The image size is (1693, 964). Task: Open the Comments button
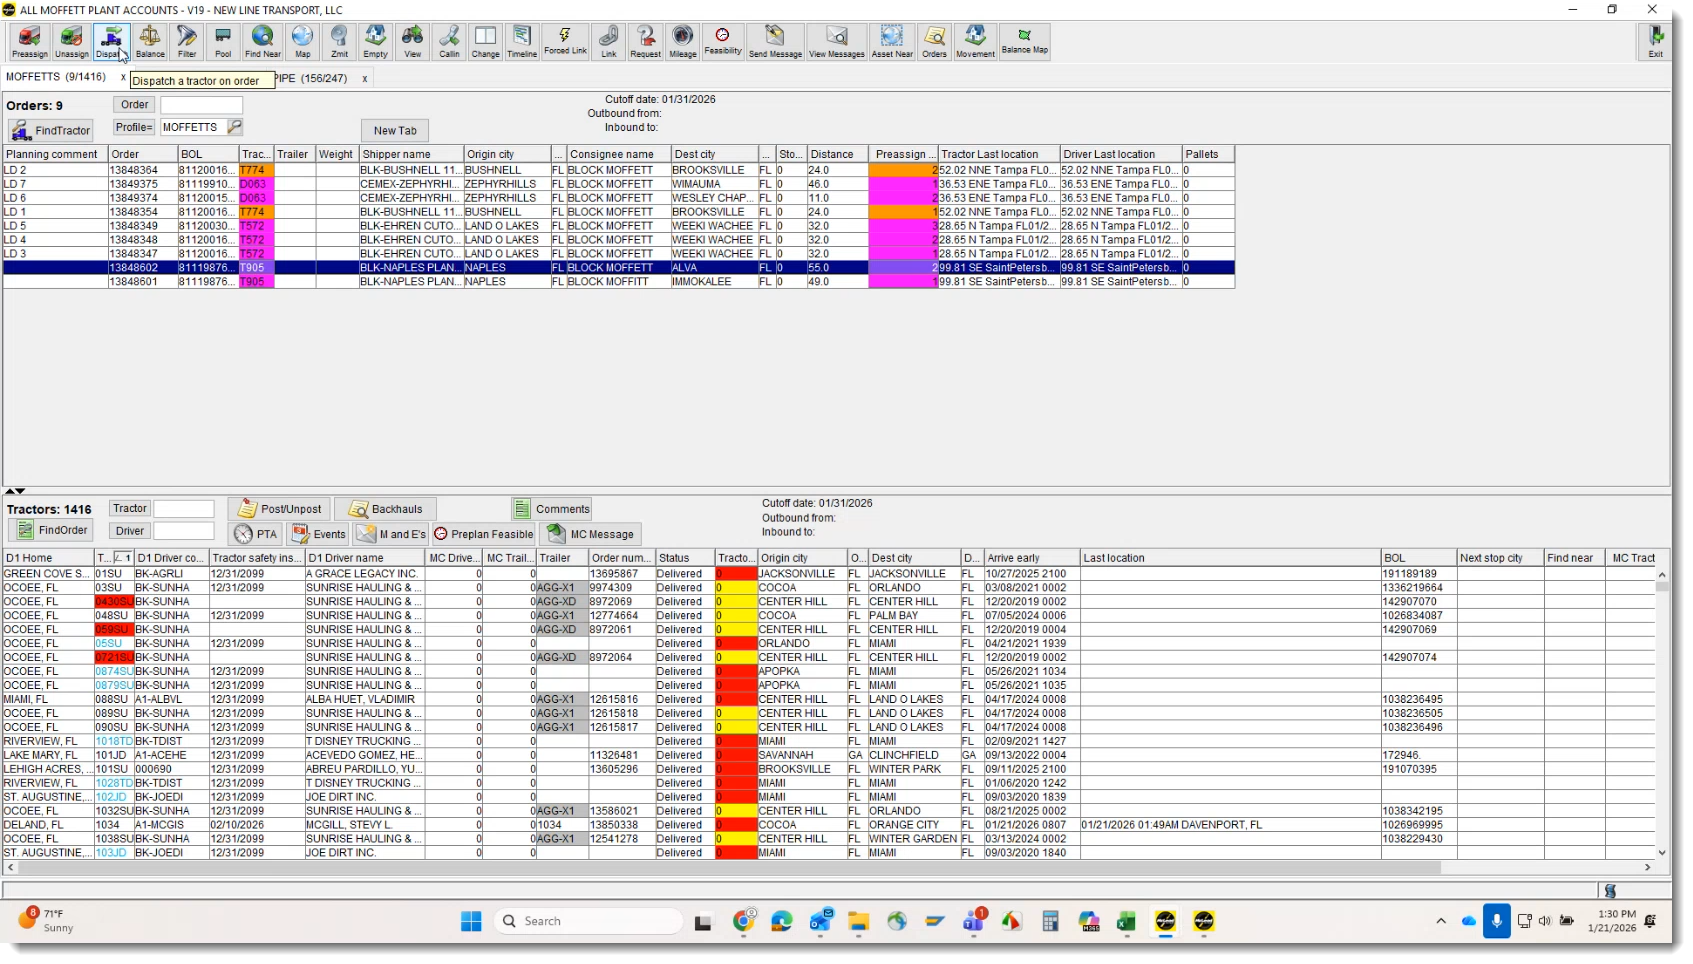[552, 509]
